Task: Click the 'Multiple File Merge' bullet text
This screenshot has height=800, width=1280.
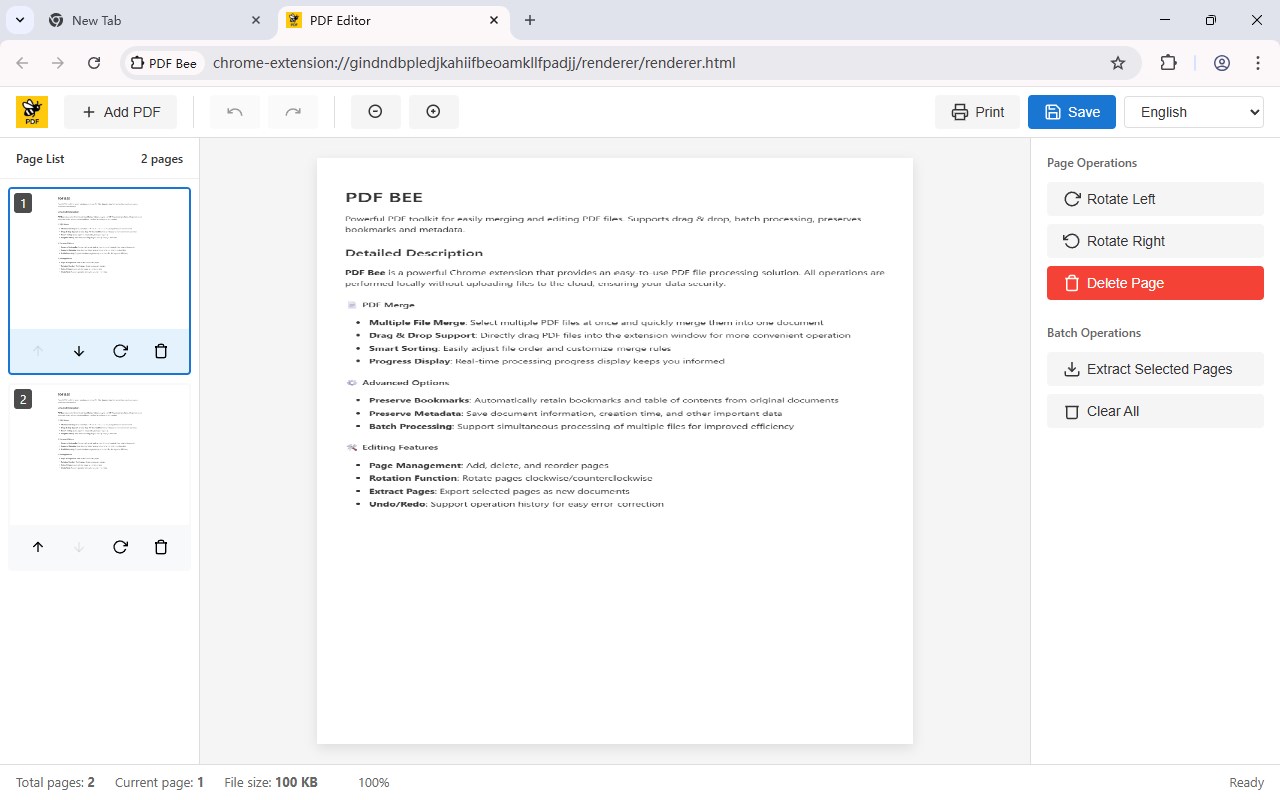Action: pyautogui.click(x=417, y=323)
